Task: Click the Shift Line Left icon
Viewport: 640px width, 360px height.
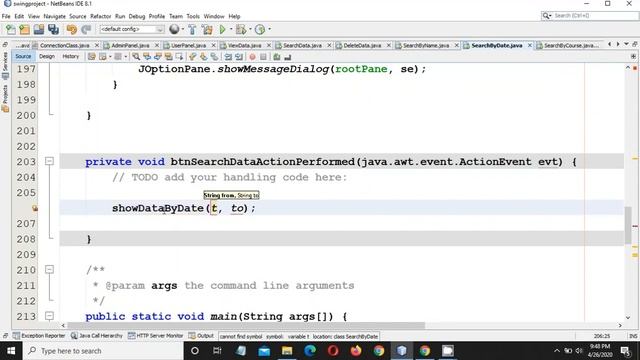Action: coord(228,57)
